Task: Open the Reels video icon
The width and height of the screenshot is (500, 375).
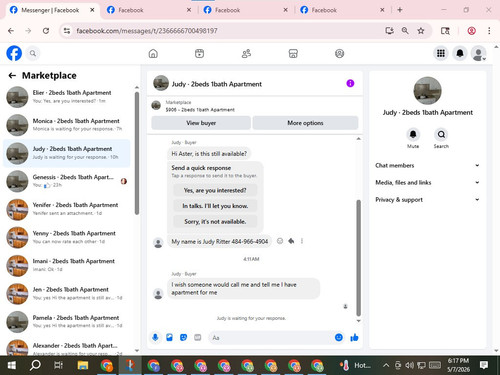Action: point(199,53)
